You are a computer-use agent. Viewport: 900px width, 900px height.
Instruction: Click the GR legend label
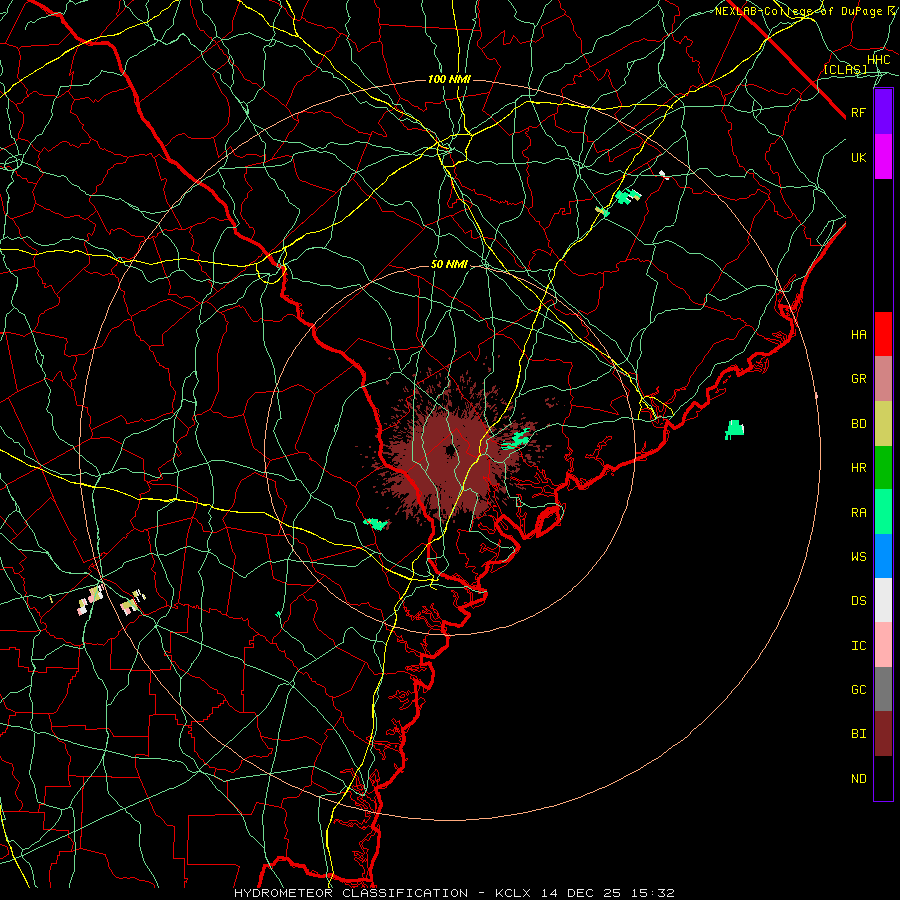(858, 379)
